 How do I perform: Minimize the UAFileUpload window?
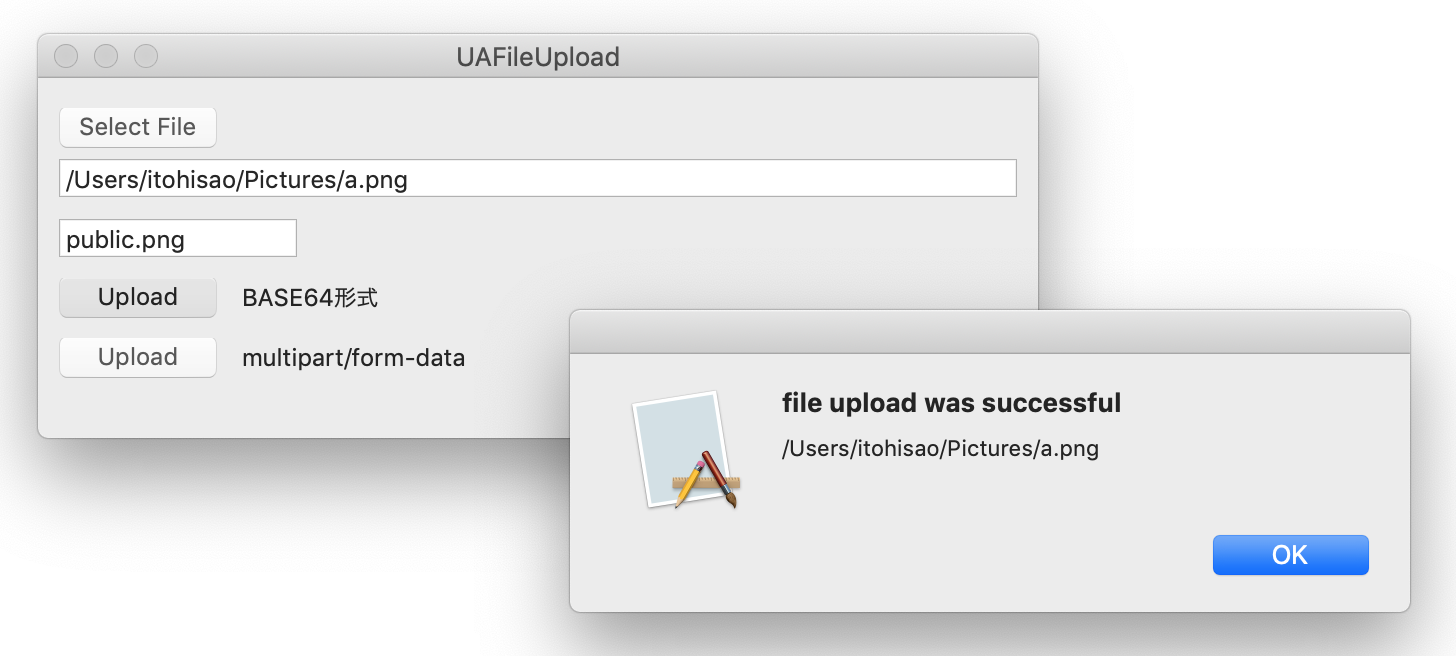pos(106,56)
